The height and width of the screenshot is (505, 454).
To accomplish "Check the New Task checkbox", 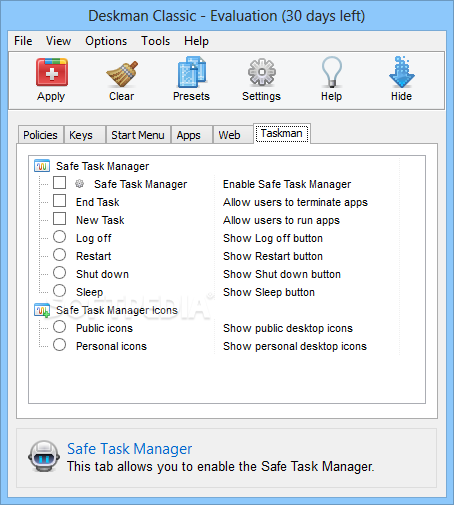I will [x=59, y=219].
